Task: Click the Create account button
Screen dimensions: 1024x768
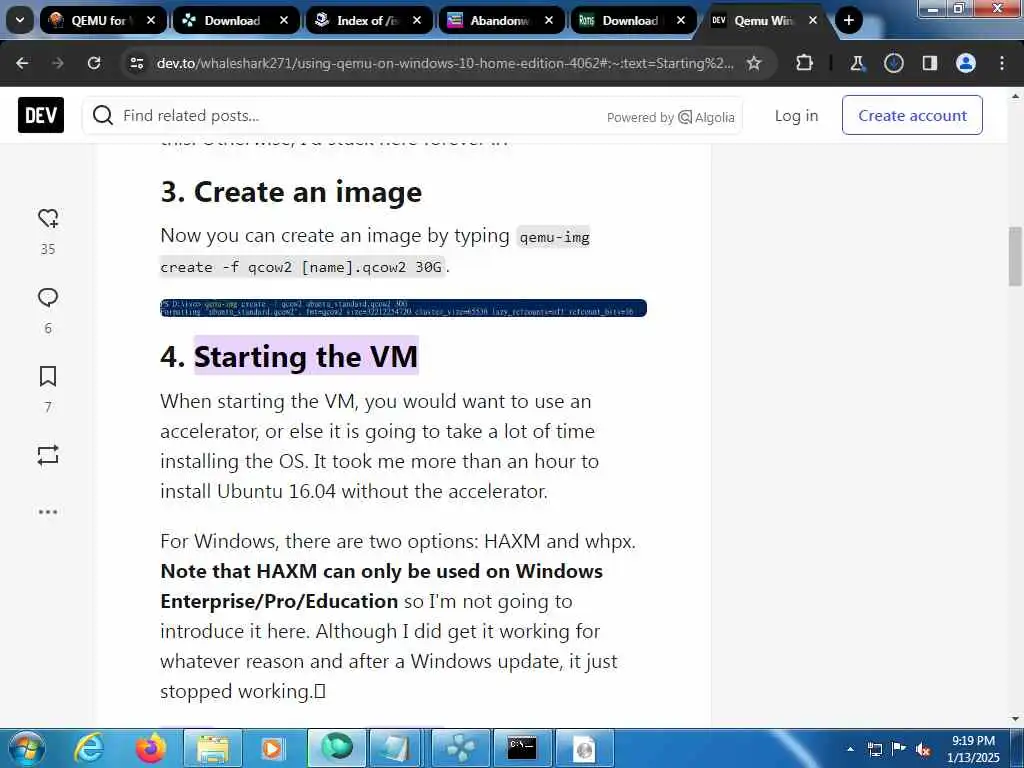Action: [x=912, y=116]
